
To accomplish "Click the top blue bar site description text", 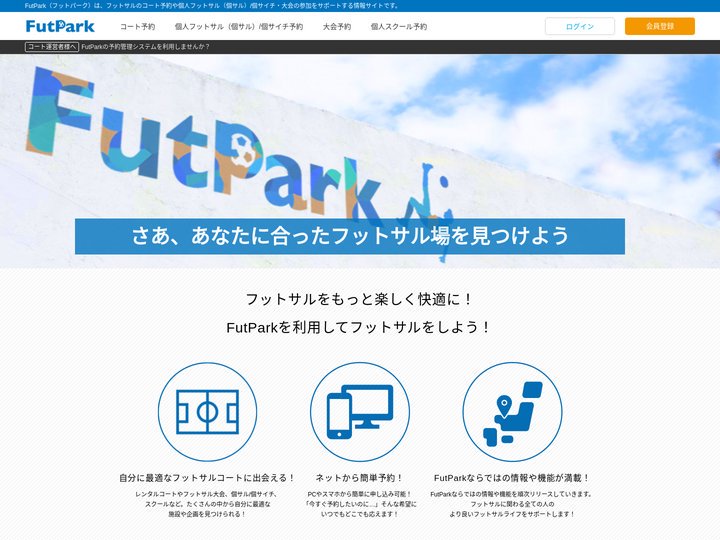I will pyautogui.click(x=212, y=6).
